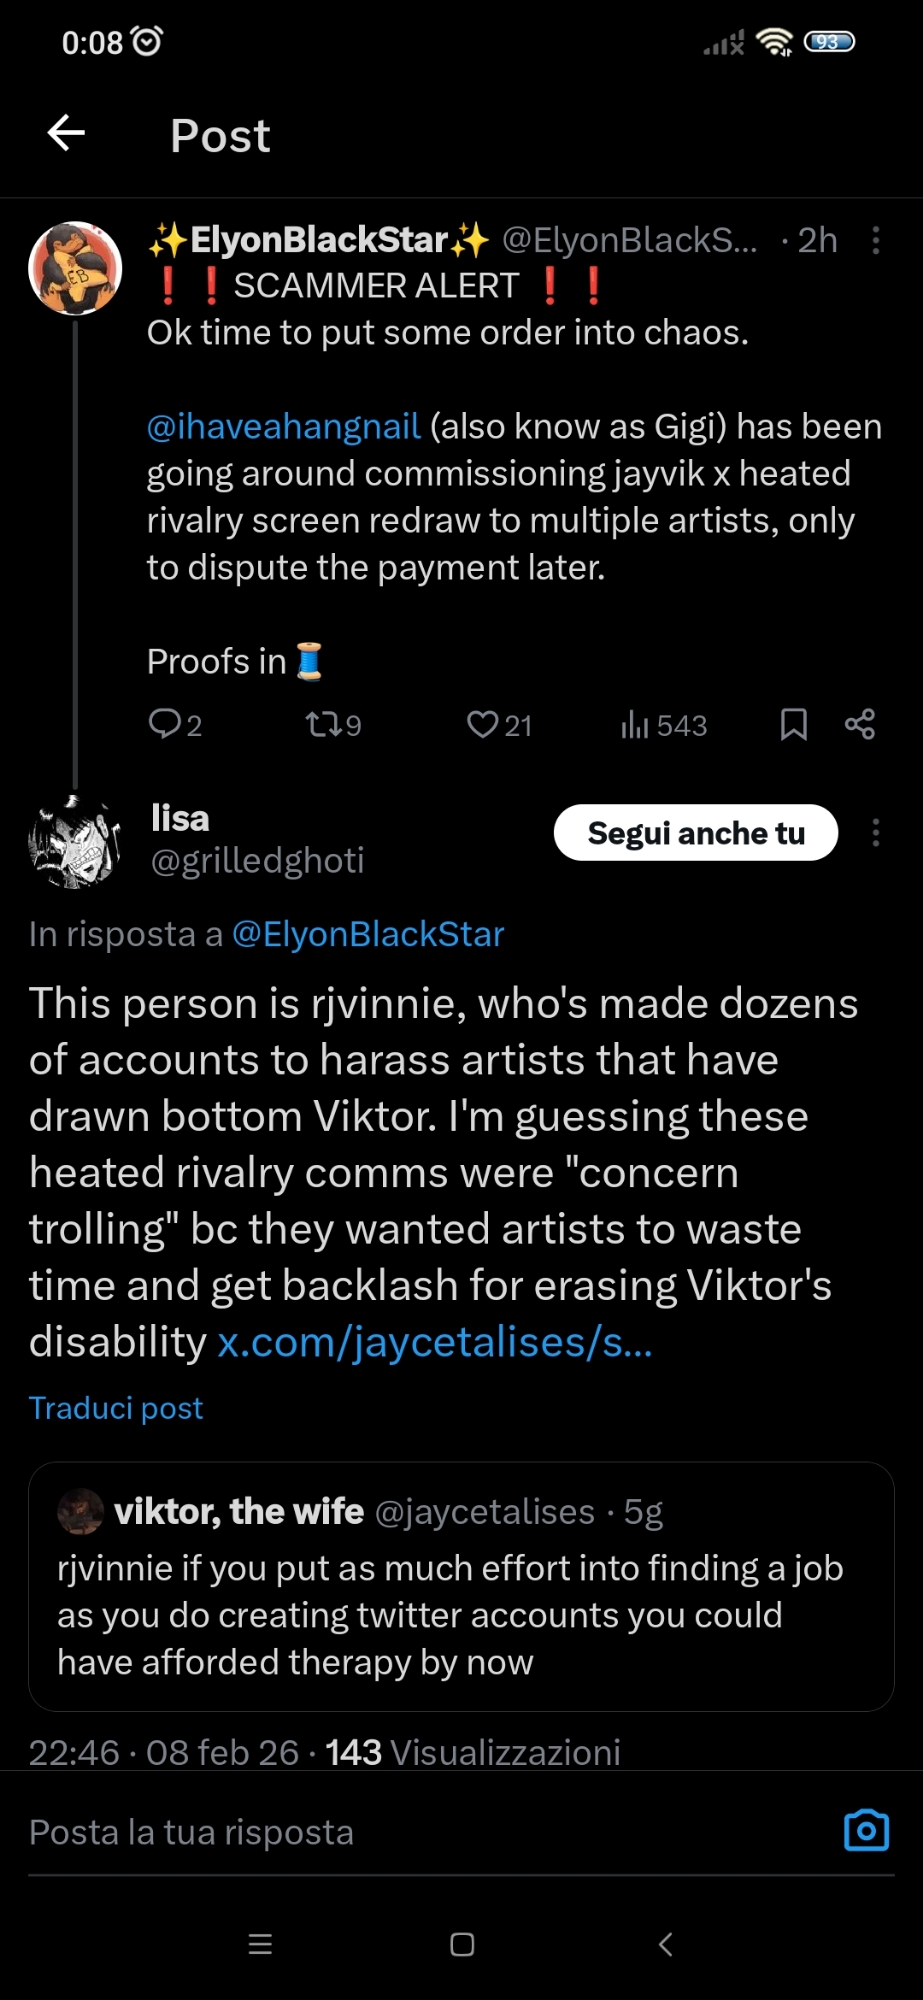Image resolution: width=923 pixels, height=2000 pixels.
Task: Tap the "Posta la tua risposta" field
Action: tap(400, 1832)
